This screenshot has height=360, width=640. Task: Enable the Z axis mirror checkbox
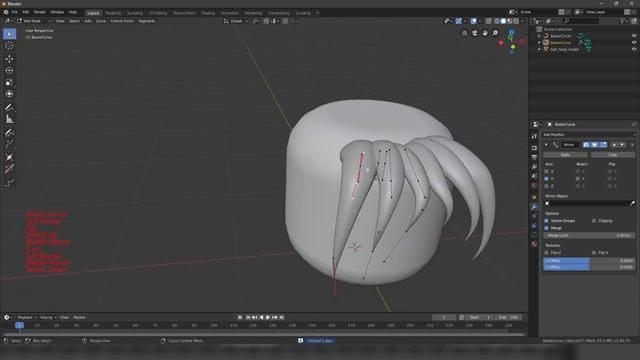pyautogui.click(x=547, y=186)
